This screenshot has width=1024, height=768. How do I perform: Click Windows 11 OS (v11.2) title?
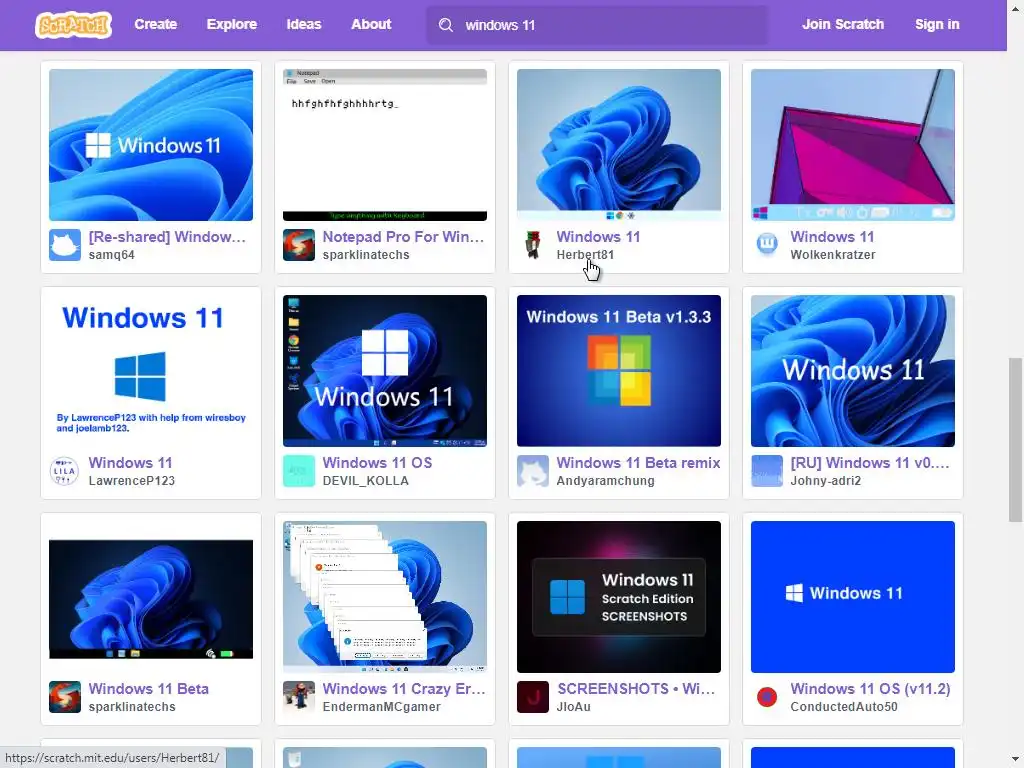(x=870, y=689)
